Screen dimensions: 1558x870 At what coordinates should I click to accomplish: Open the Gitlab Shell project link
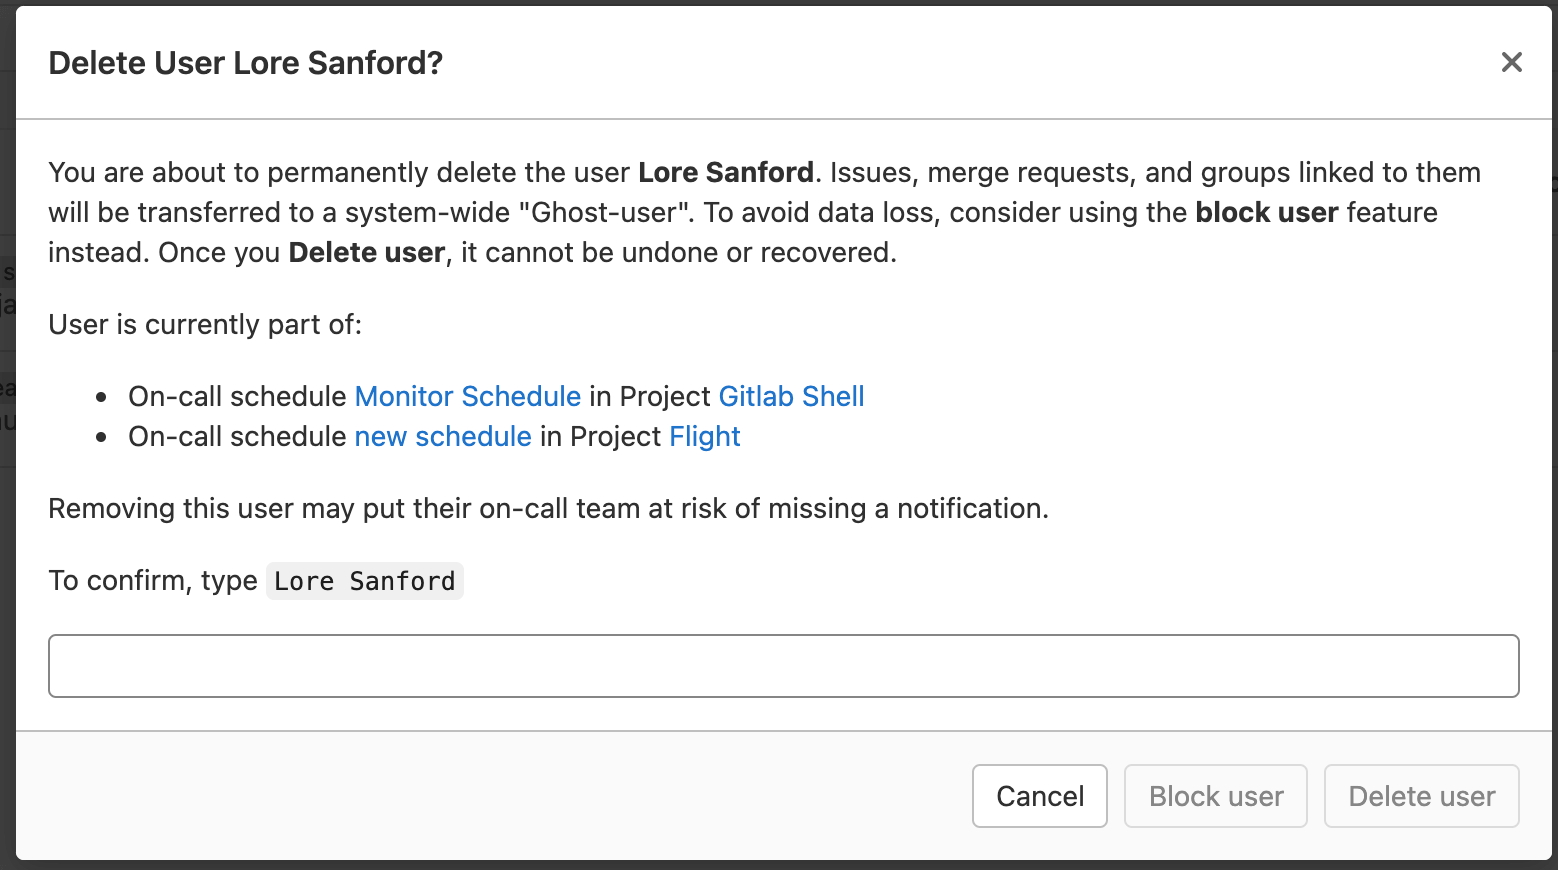point(791,396)
